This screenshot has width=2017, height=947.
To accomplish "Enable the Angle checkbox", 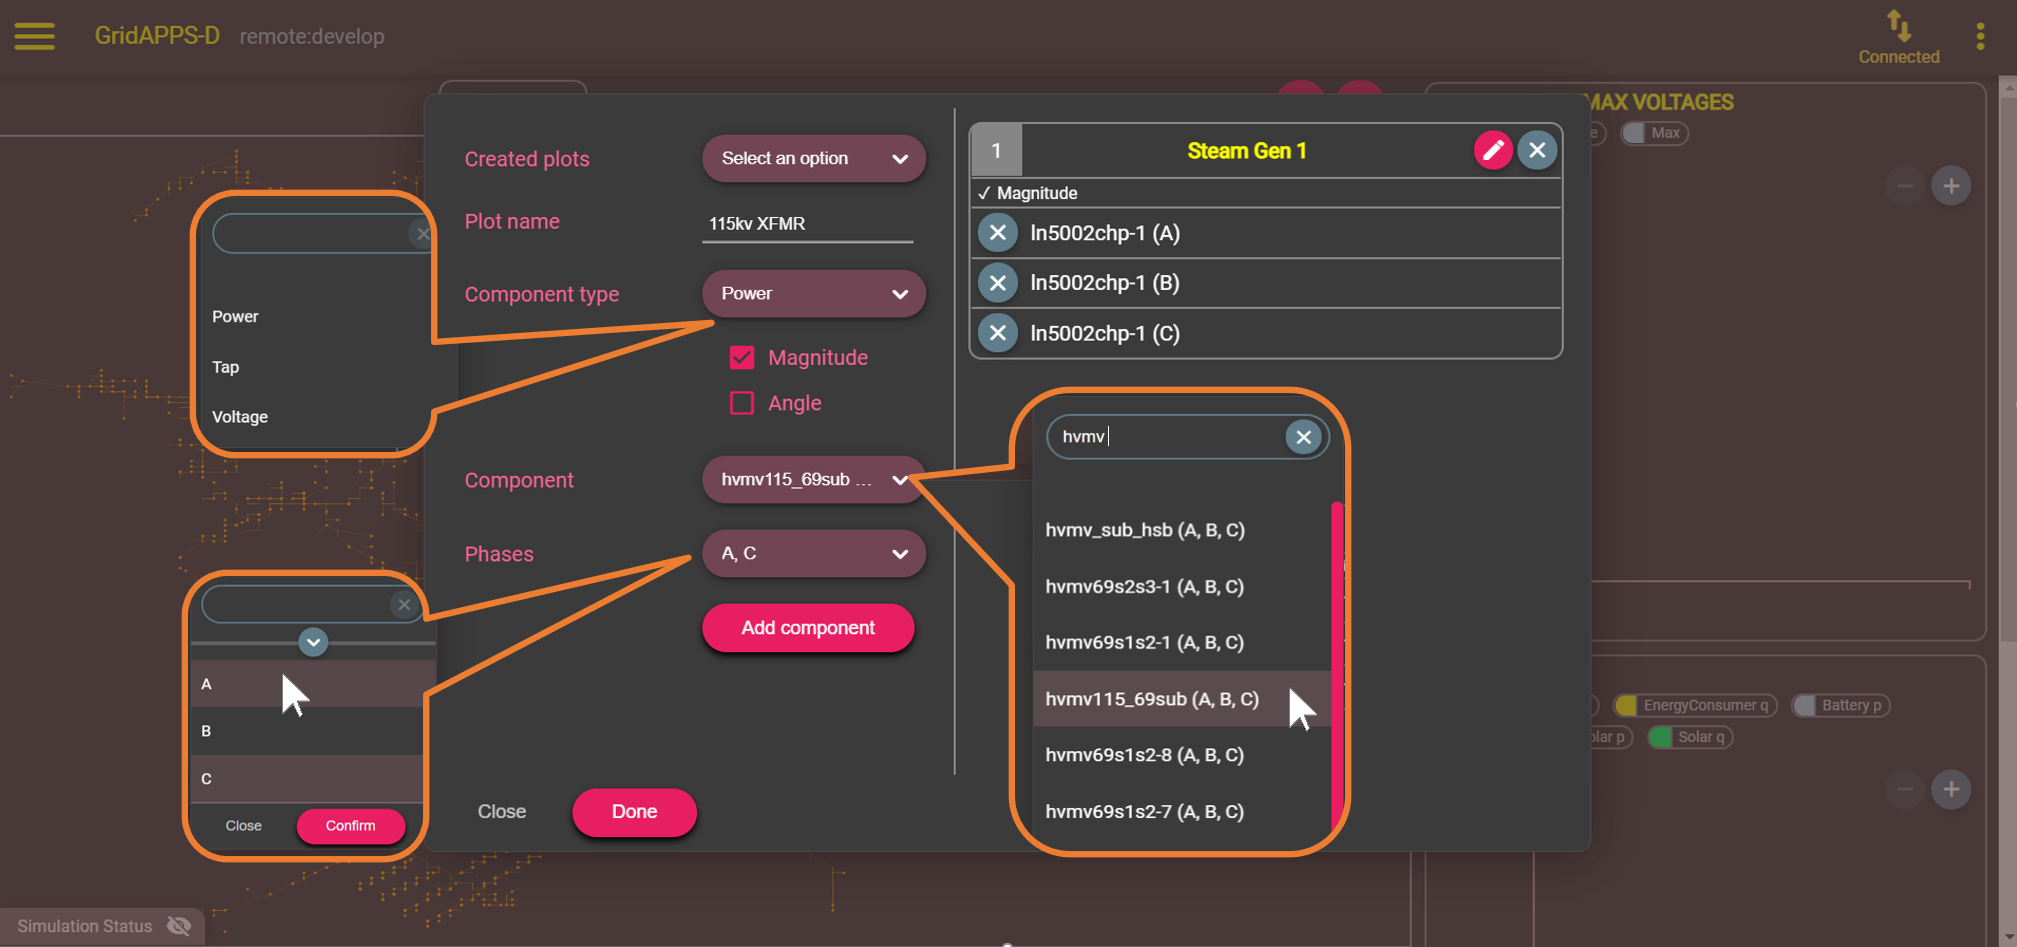I will 742,403.
